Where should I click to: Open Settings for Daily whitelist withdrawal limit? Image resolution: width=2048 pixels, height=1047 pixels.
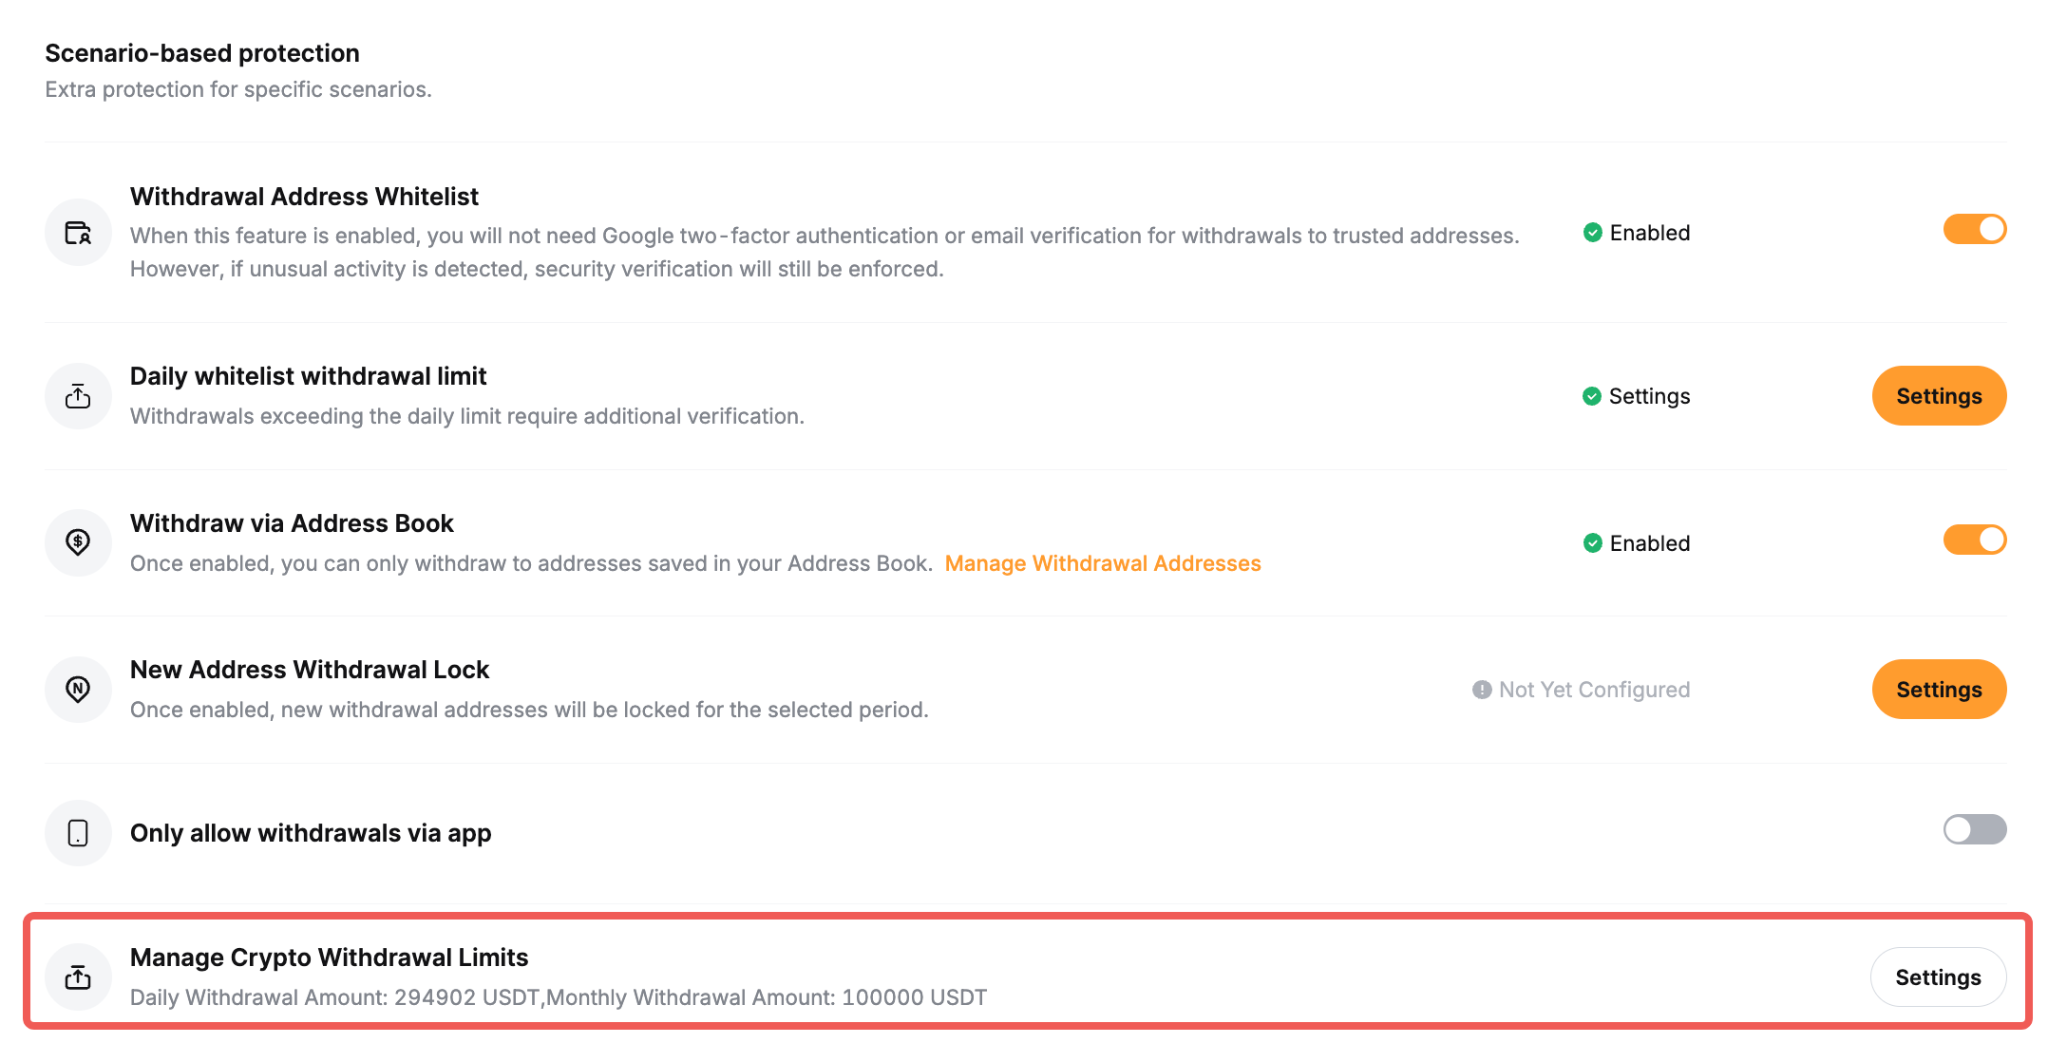[x=1939, y=396]
